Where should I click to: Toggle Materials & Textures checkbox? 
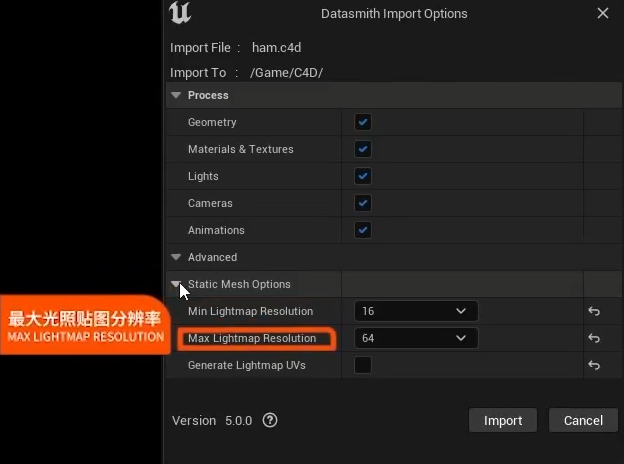click(363, 149)
